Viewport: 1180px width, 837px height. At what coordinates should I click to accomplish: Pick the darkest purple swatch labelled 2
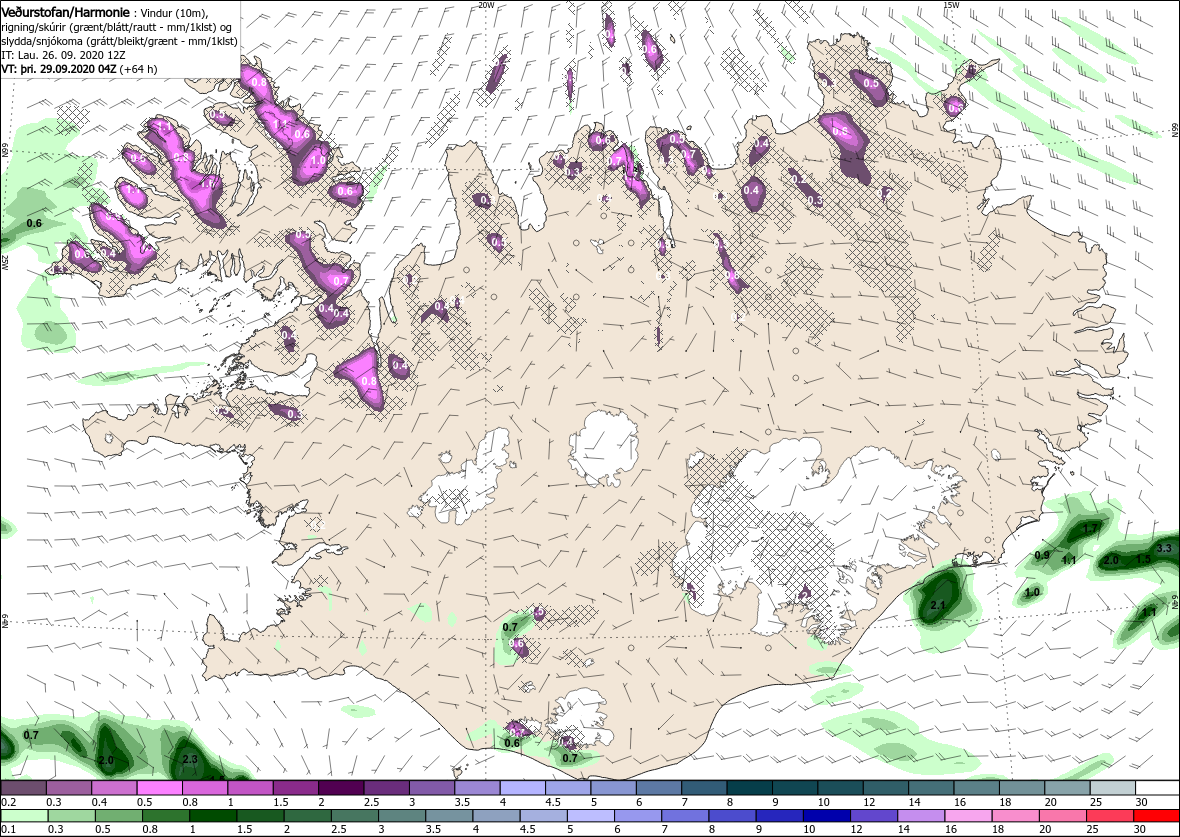(x=343, y=787)
